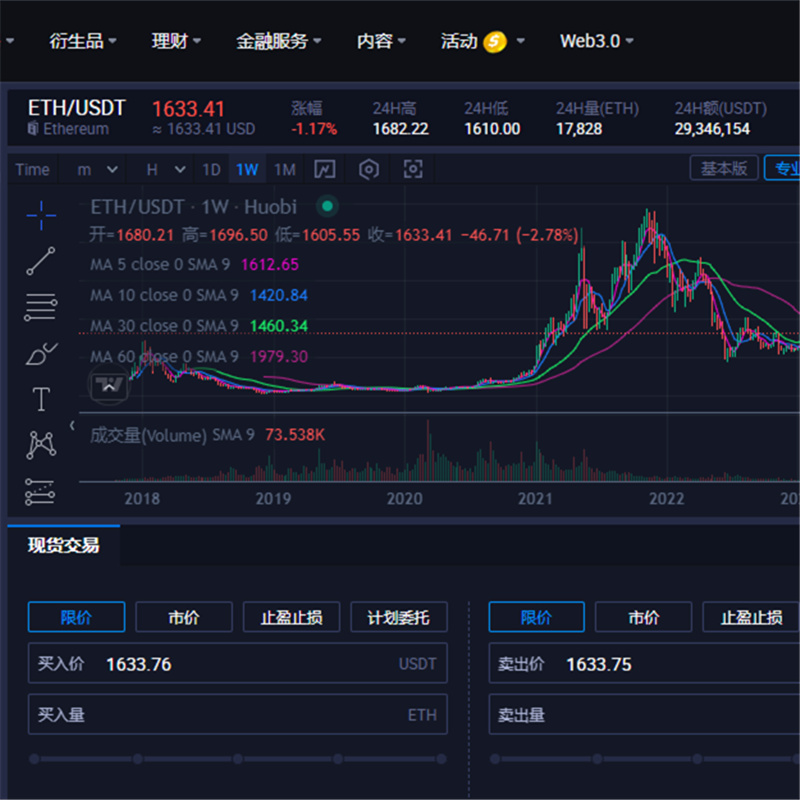Switch chart to Time view

(33, 169)
